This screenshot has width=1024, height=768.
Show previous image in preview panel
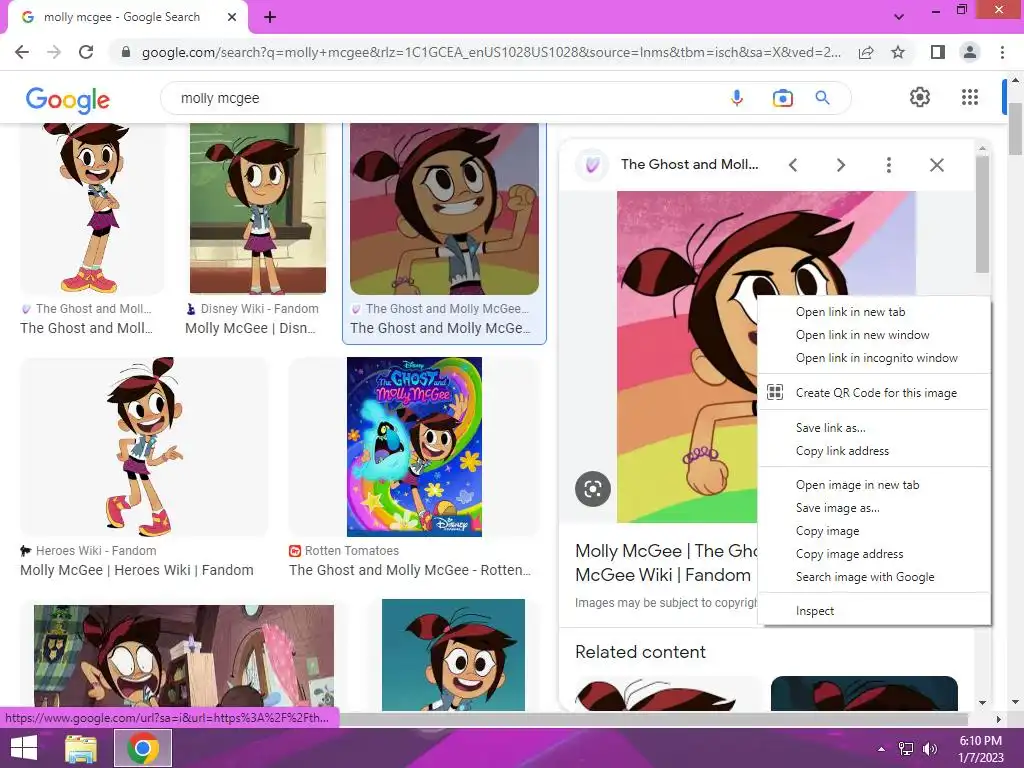(793, 165)
